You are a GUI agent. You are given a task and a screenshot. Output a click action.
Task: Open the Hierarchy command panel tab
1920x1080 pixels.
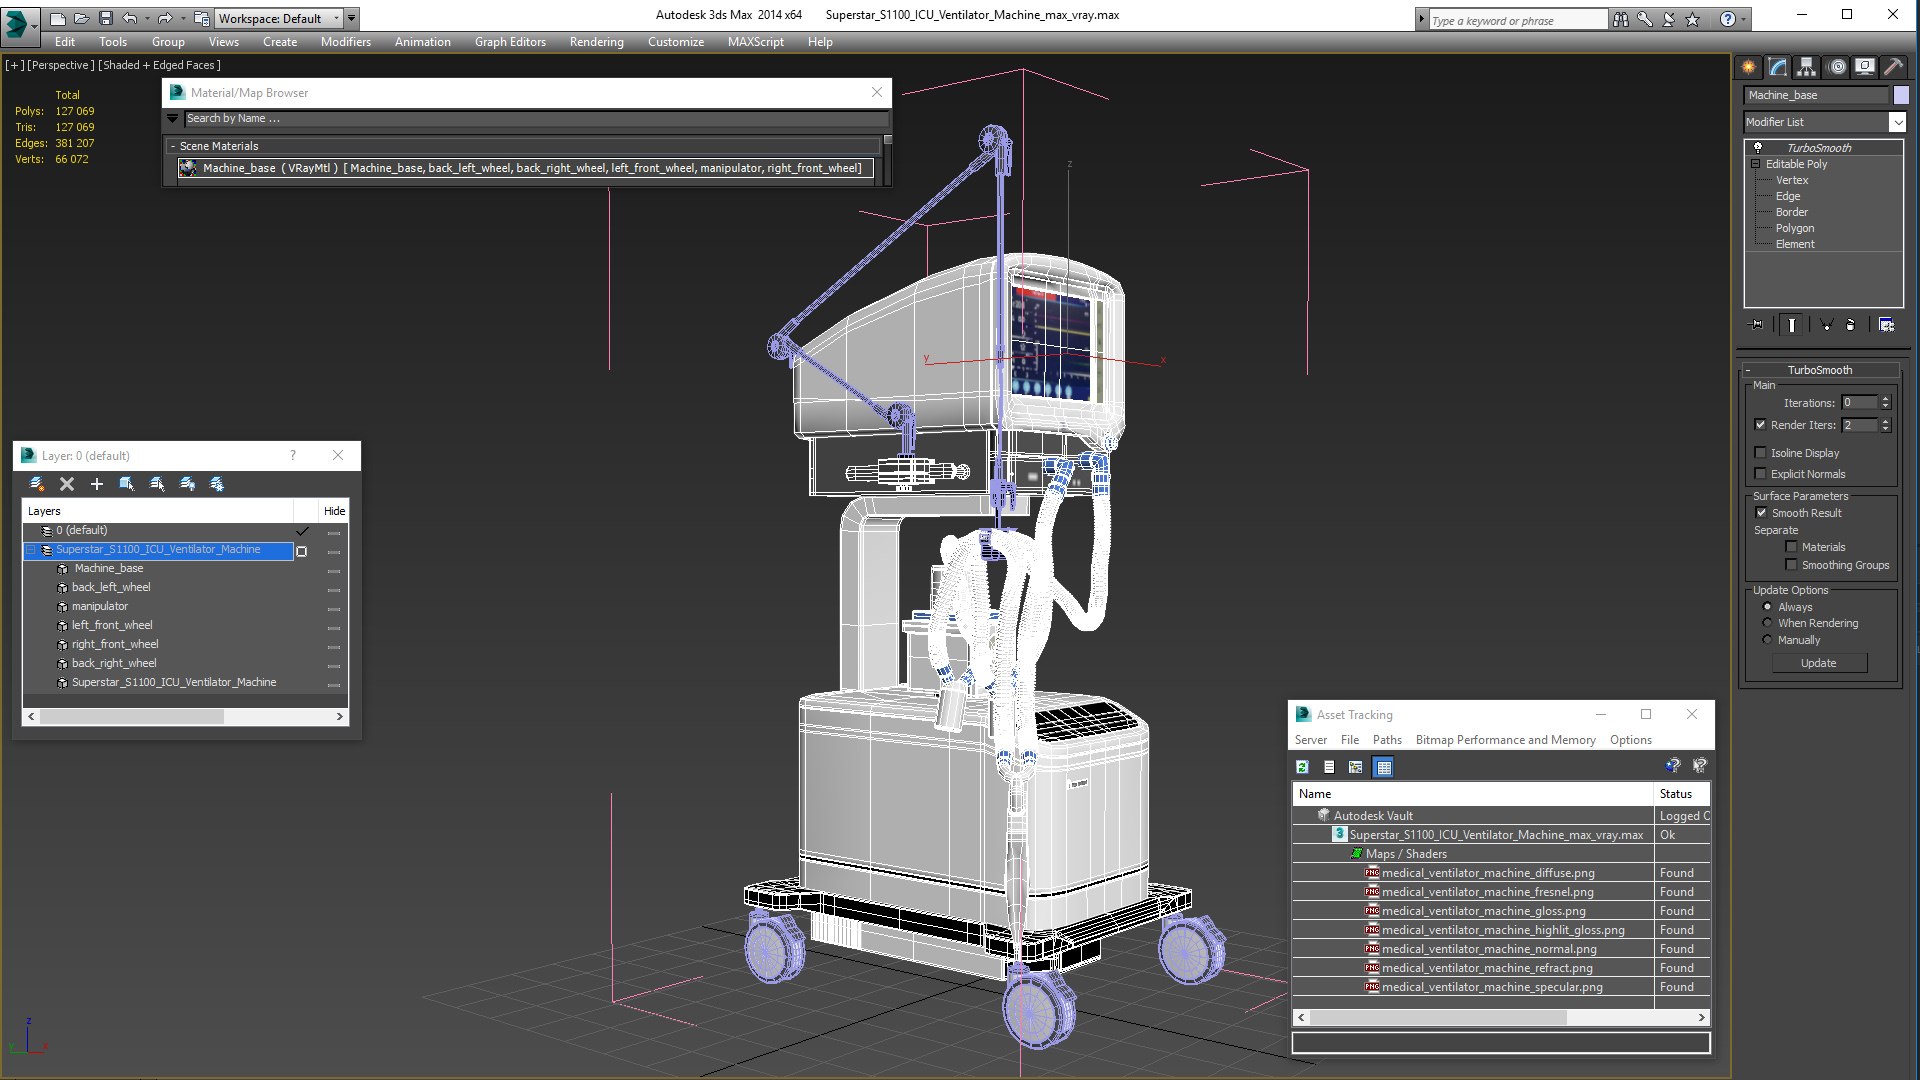click(x=1806, y=67)
